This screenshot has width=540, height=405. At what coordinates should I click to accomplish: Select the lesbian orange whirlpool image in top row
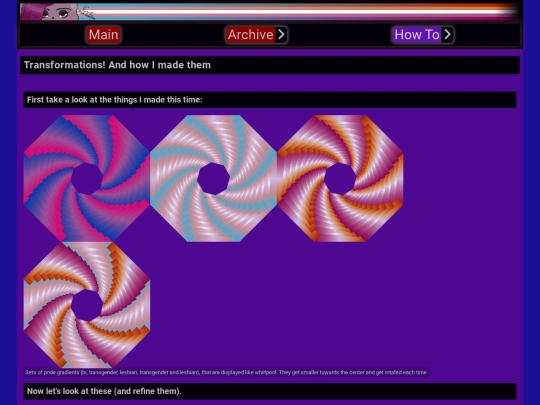pos(340,178)
